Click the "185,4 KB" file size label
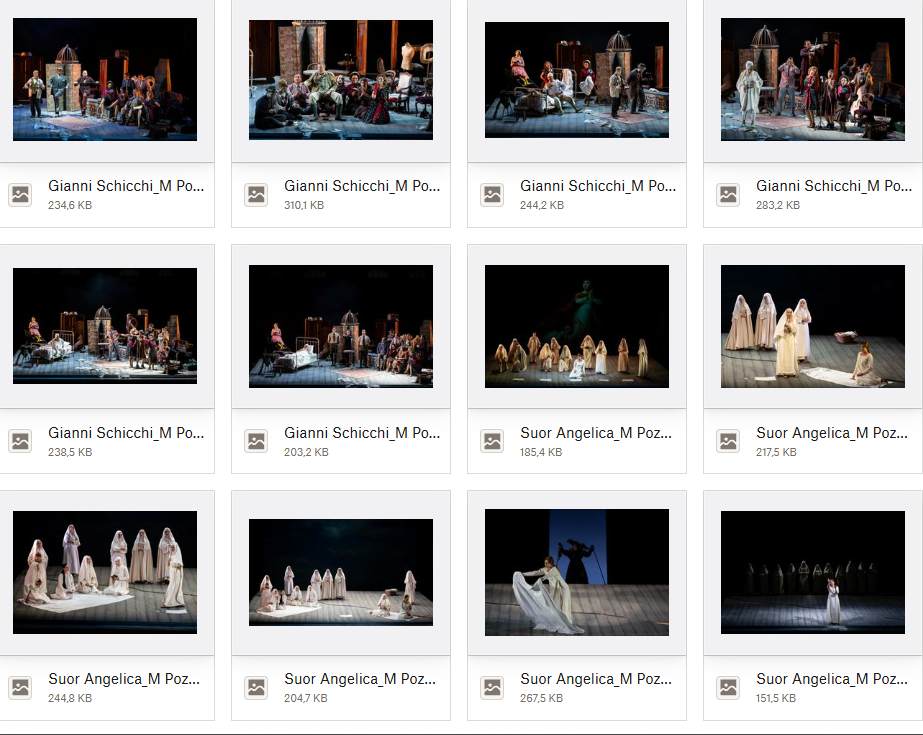Image resolution: width=923 pixels, height=735 pixels. click(x=541, y=453)
